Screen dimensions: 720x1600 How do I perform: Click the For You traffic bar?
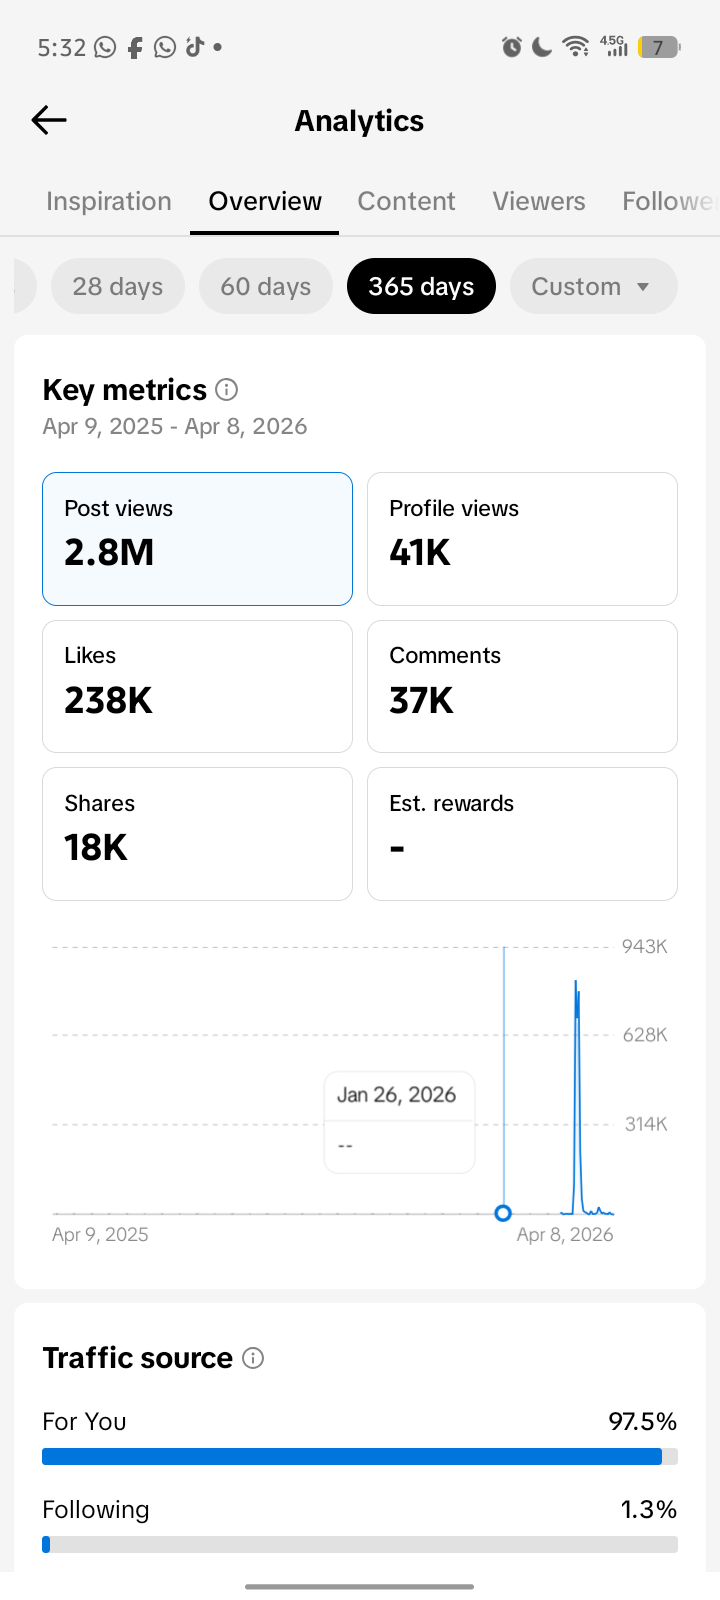click(359, 1456)
